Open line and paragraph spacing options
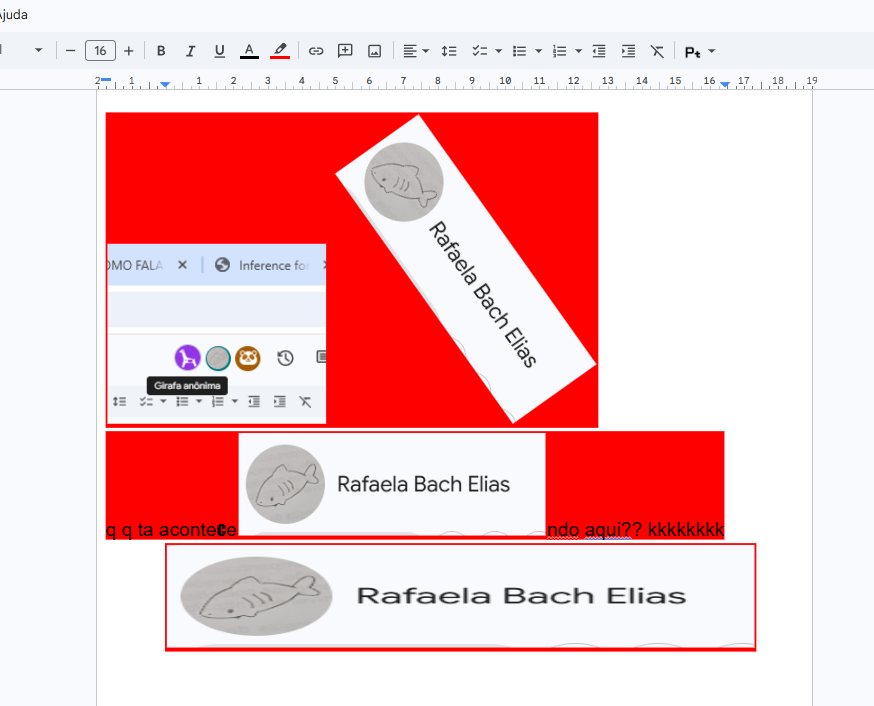The width and height of the screenshot is (874, 706). coord(449,51)
